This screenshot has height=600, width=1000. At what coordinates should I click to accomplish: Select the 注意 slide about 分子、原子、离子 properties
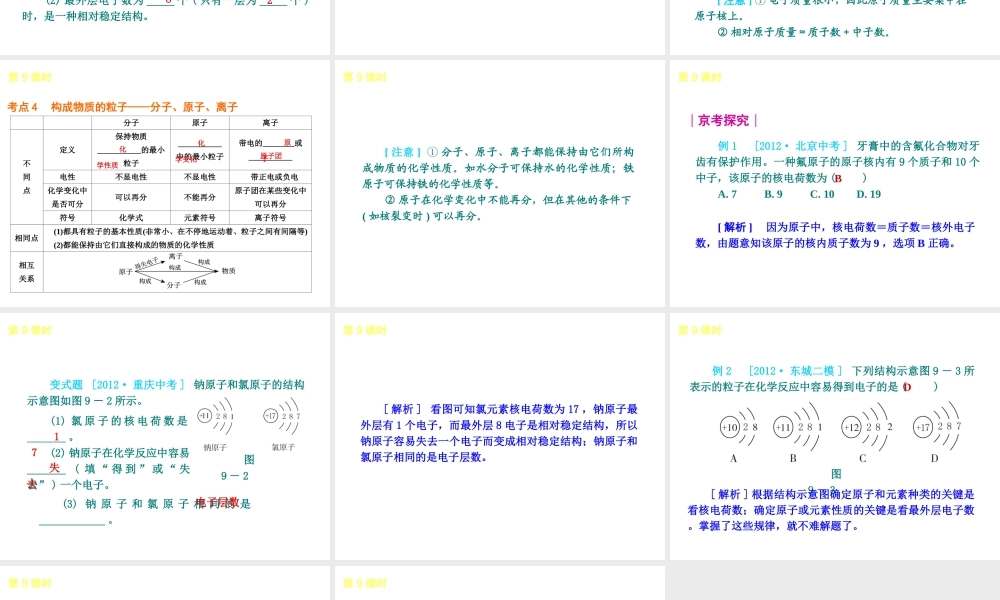[499, 184]
